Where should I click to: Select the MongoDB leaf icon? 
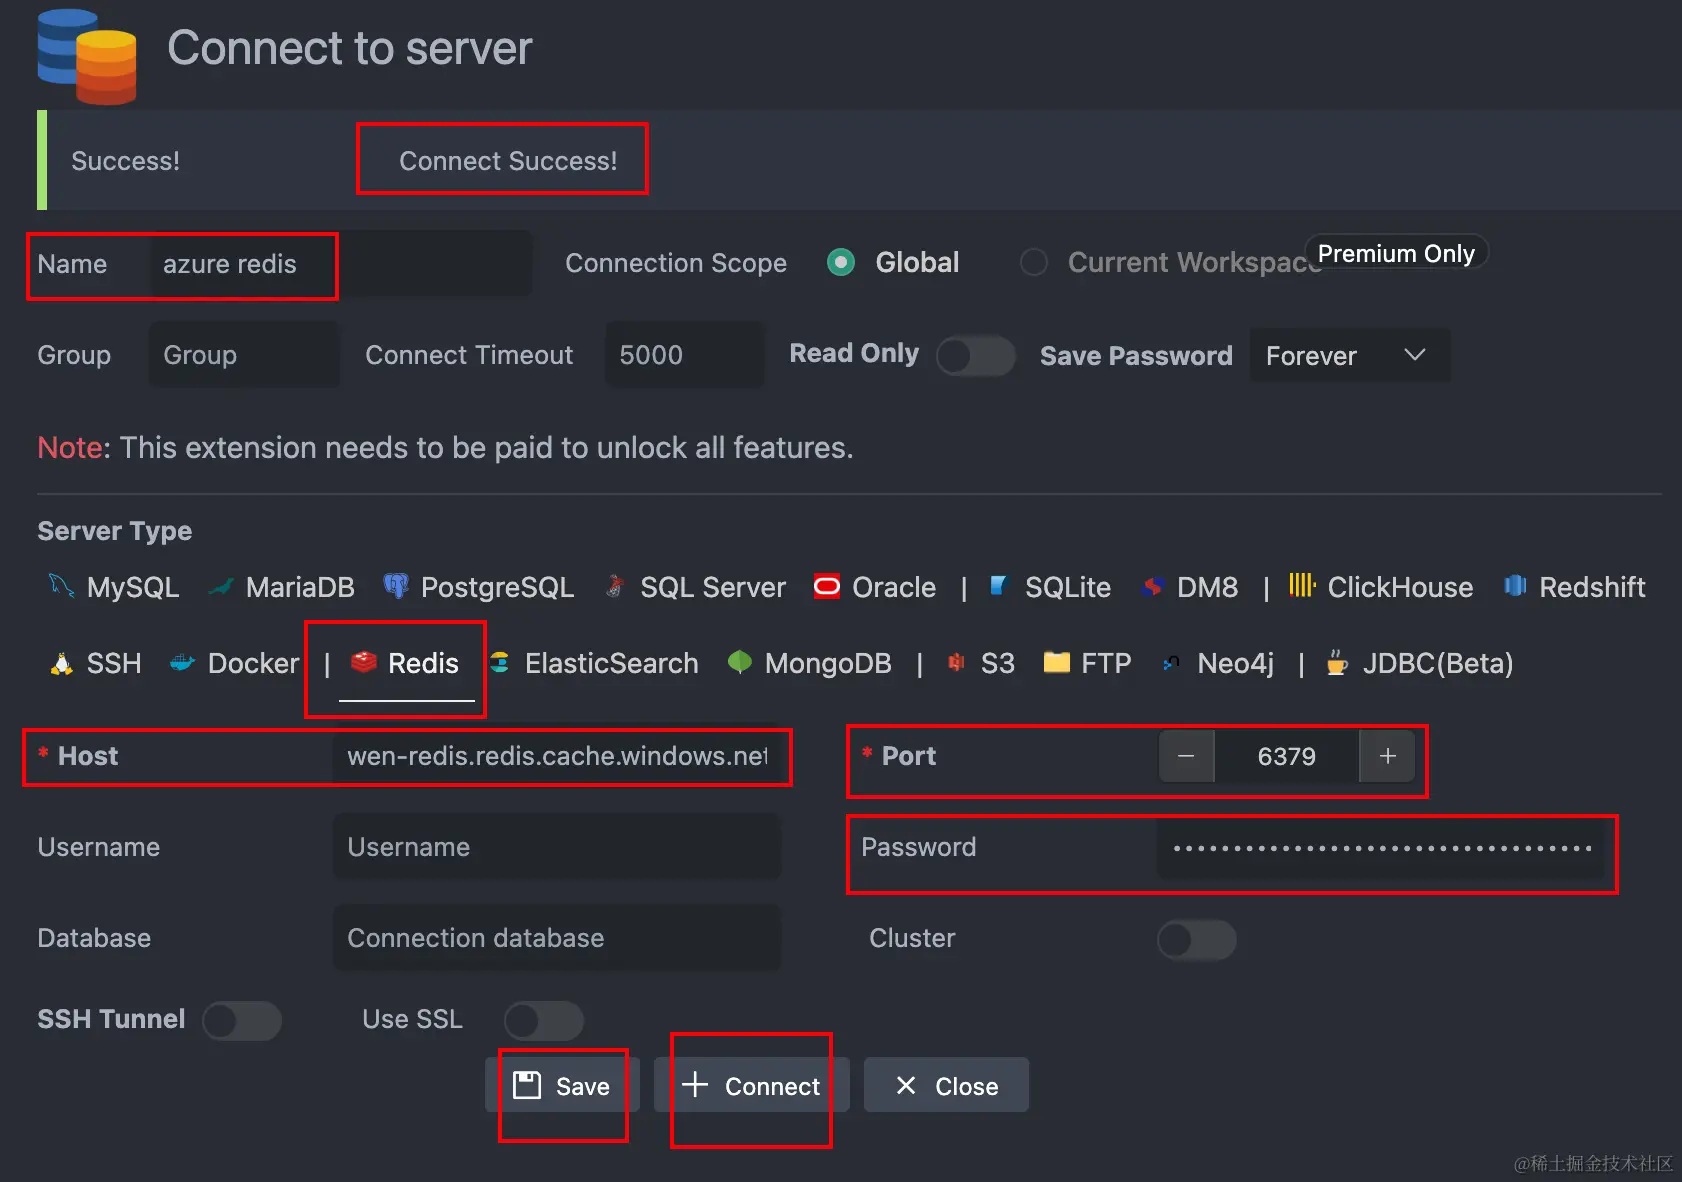coord(740,662)
